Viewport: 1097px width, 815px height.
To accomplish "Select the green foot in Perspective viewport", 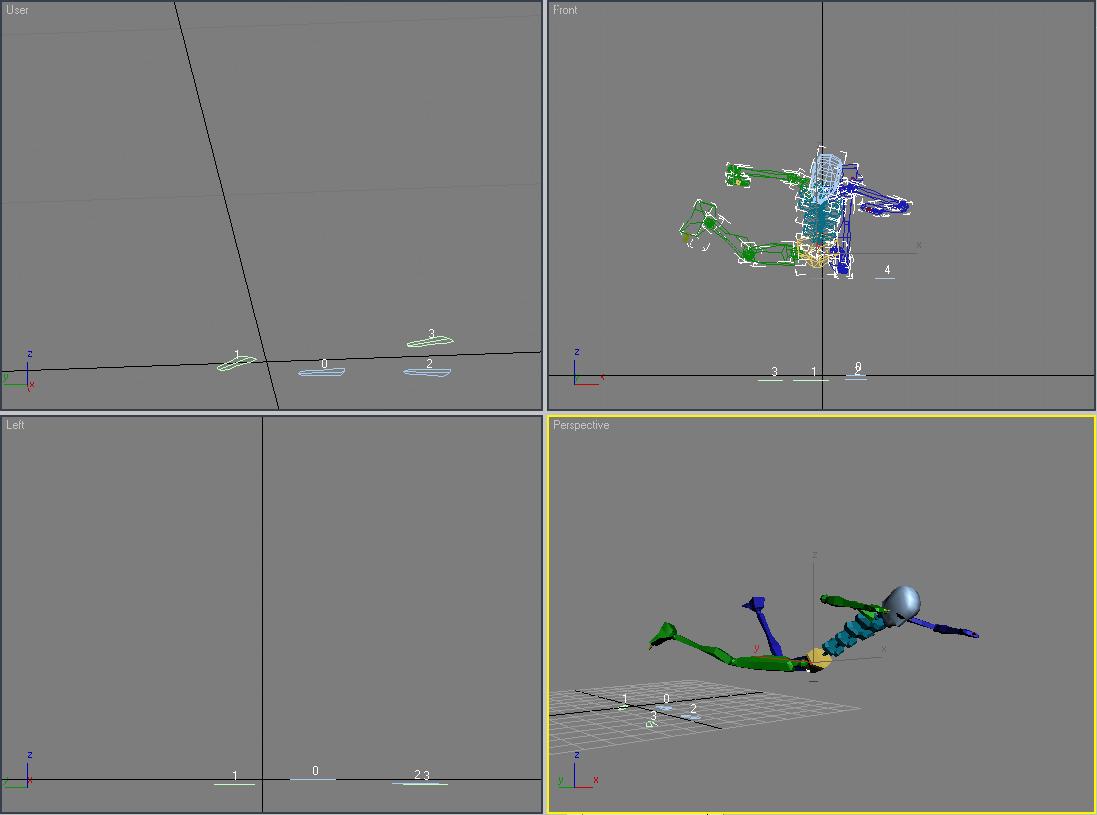I will pyautogui.click(x=662, y=636).
